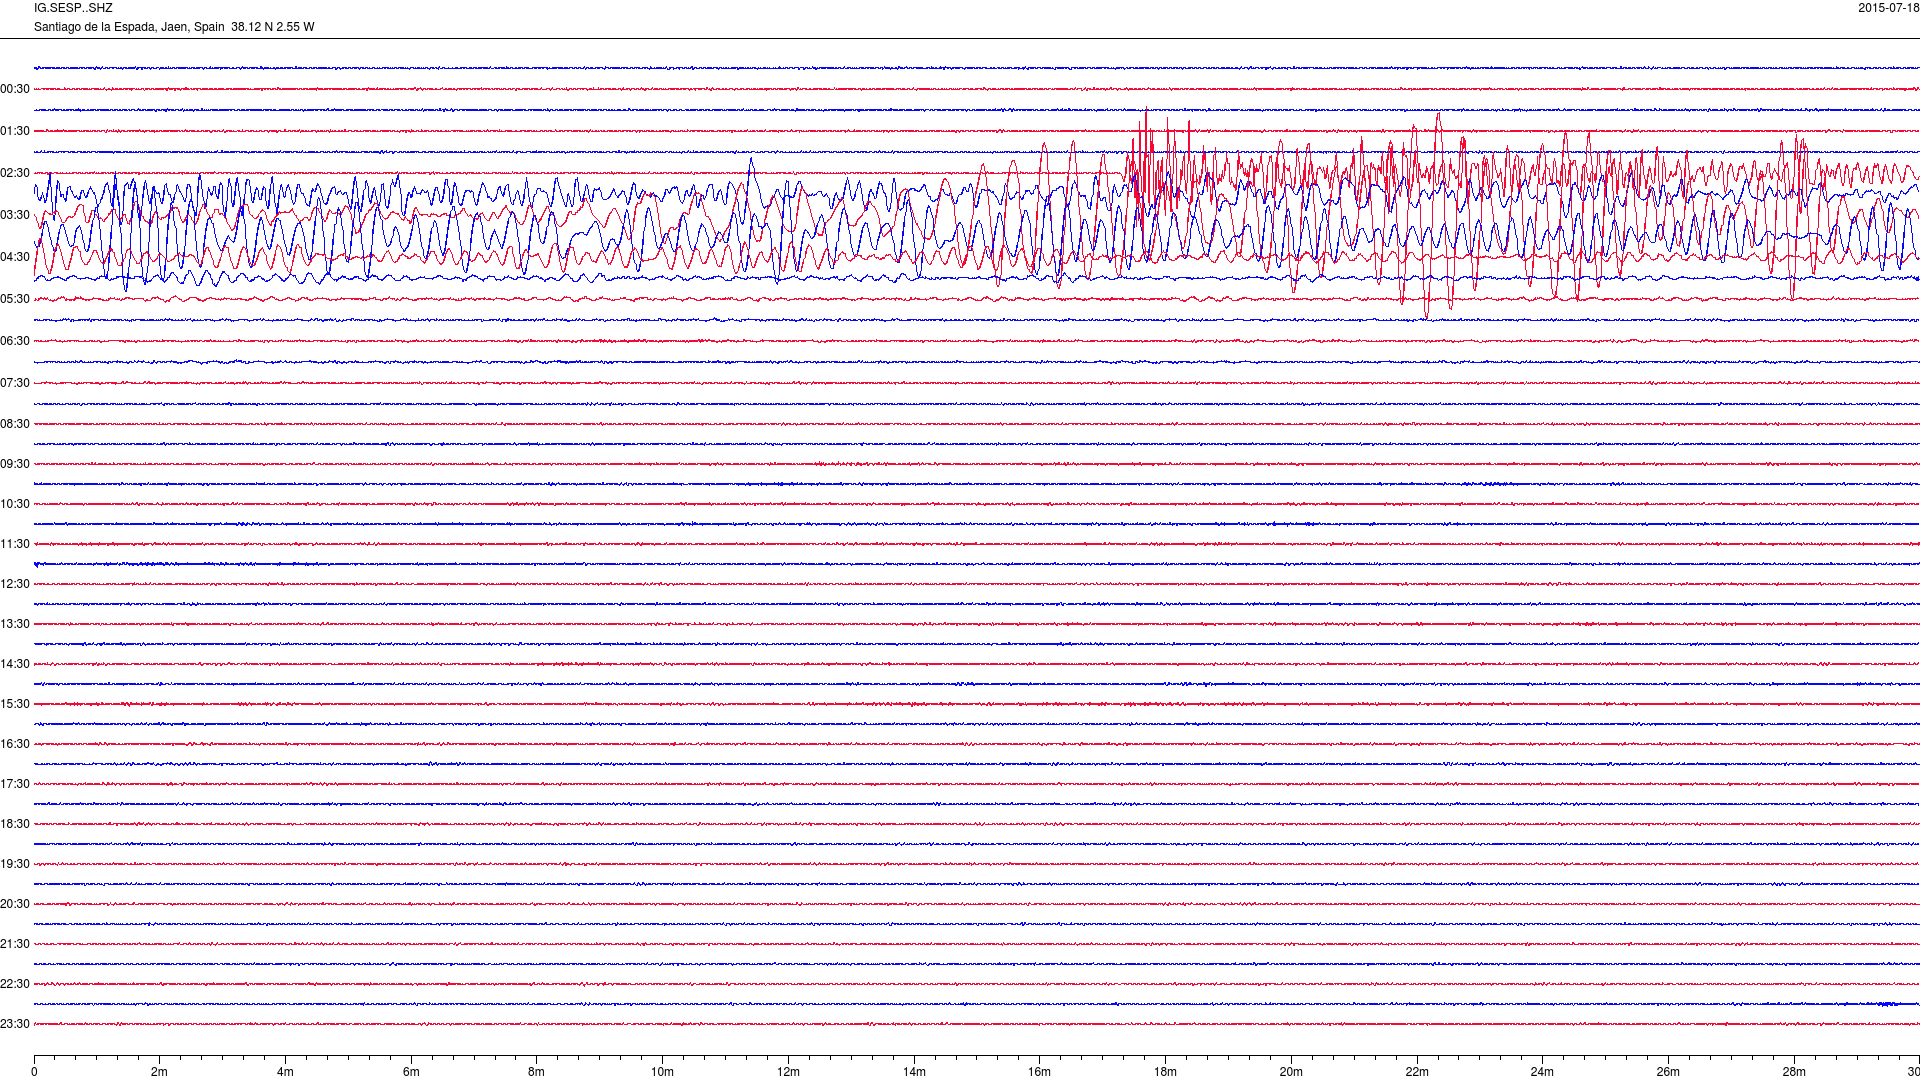Click the 24m axis tick label
This screenshot has width=1920, height=1080.
tap(1542, 1072)
